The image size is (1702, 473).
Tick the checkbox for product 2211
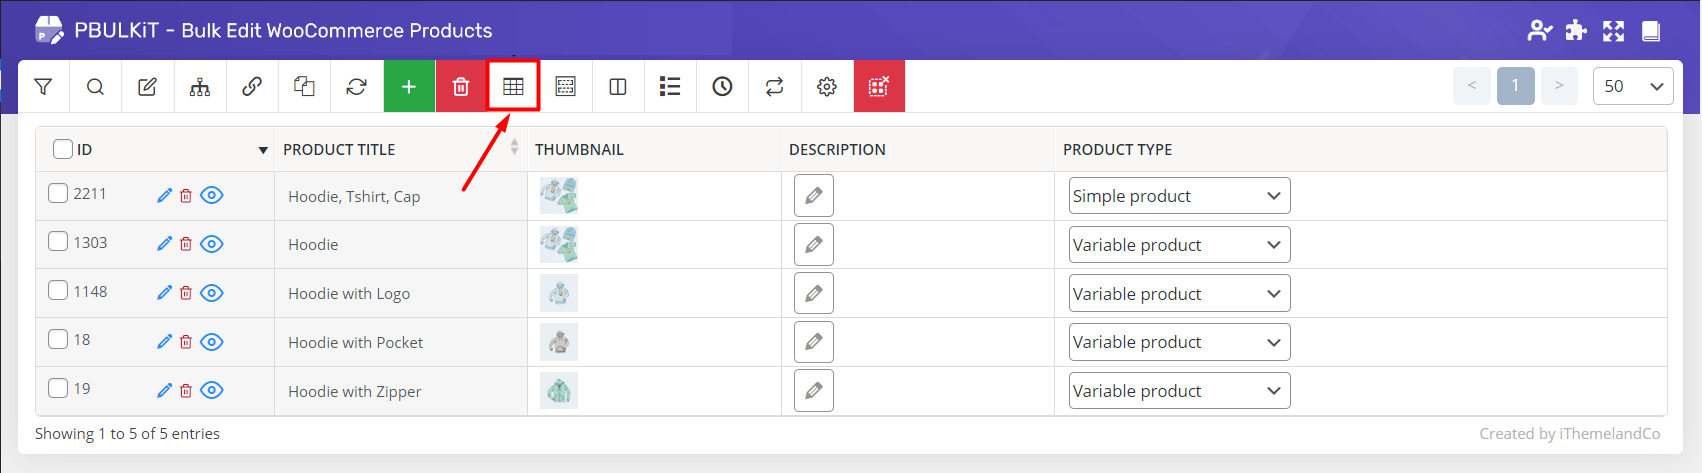tap(58, 193)
